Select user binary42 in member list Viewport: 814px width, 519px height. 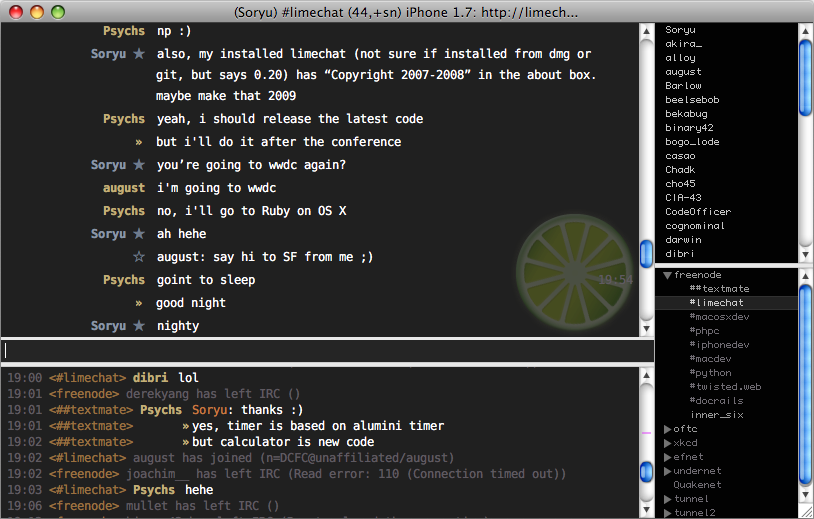click(689, 128)
